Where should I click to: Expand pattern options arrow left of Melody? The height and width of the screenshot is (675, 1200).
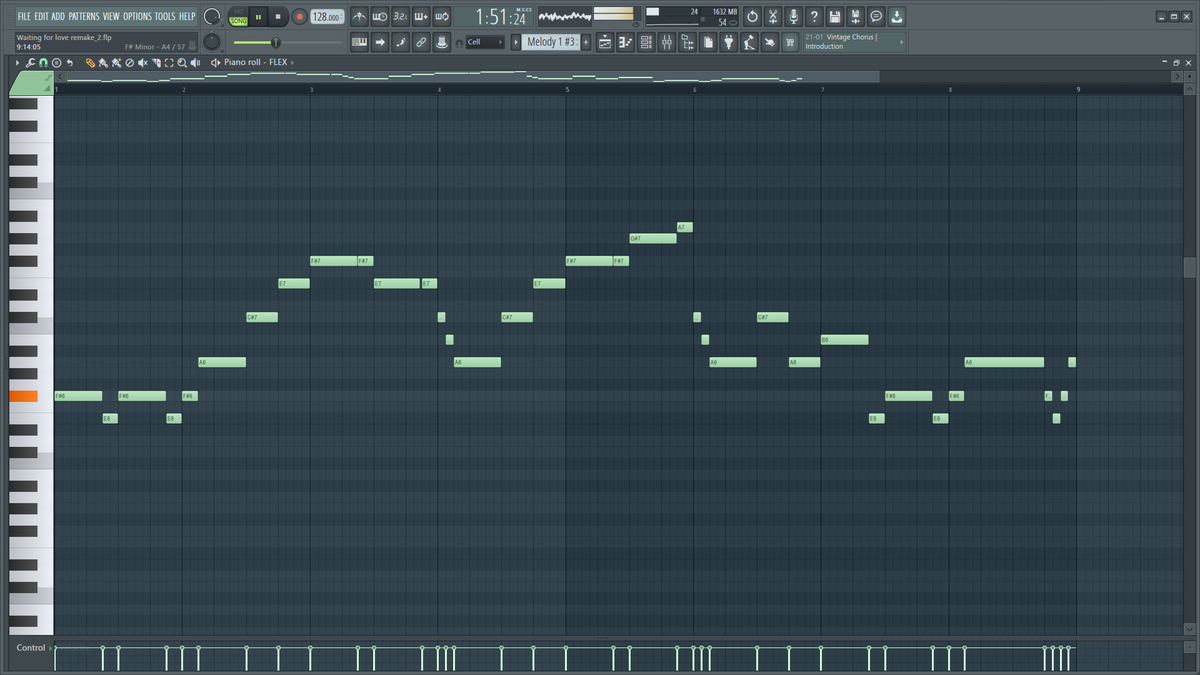click(x=516, y=42)
